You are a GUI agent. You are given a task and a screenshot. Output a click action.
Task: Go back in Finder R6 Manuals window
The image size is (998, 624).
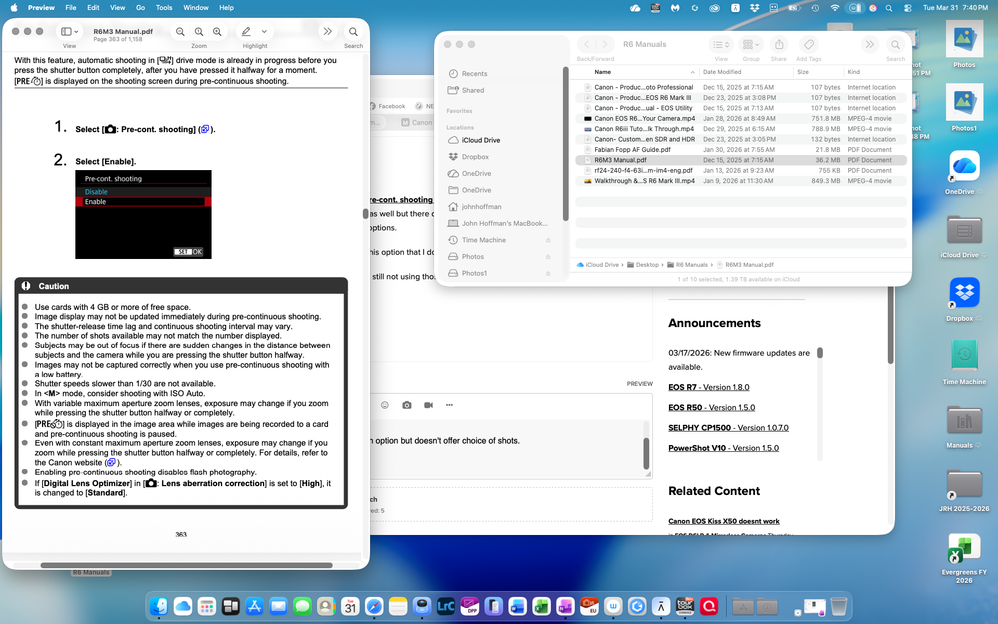tap(586, 45)
